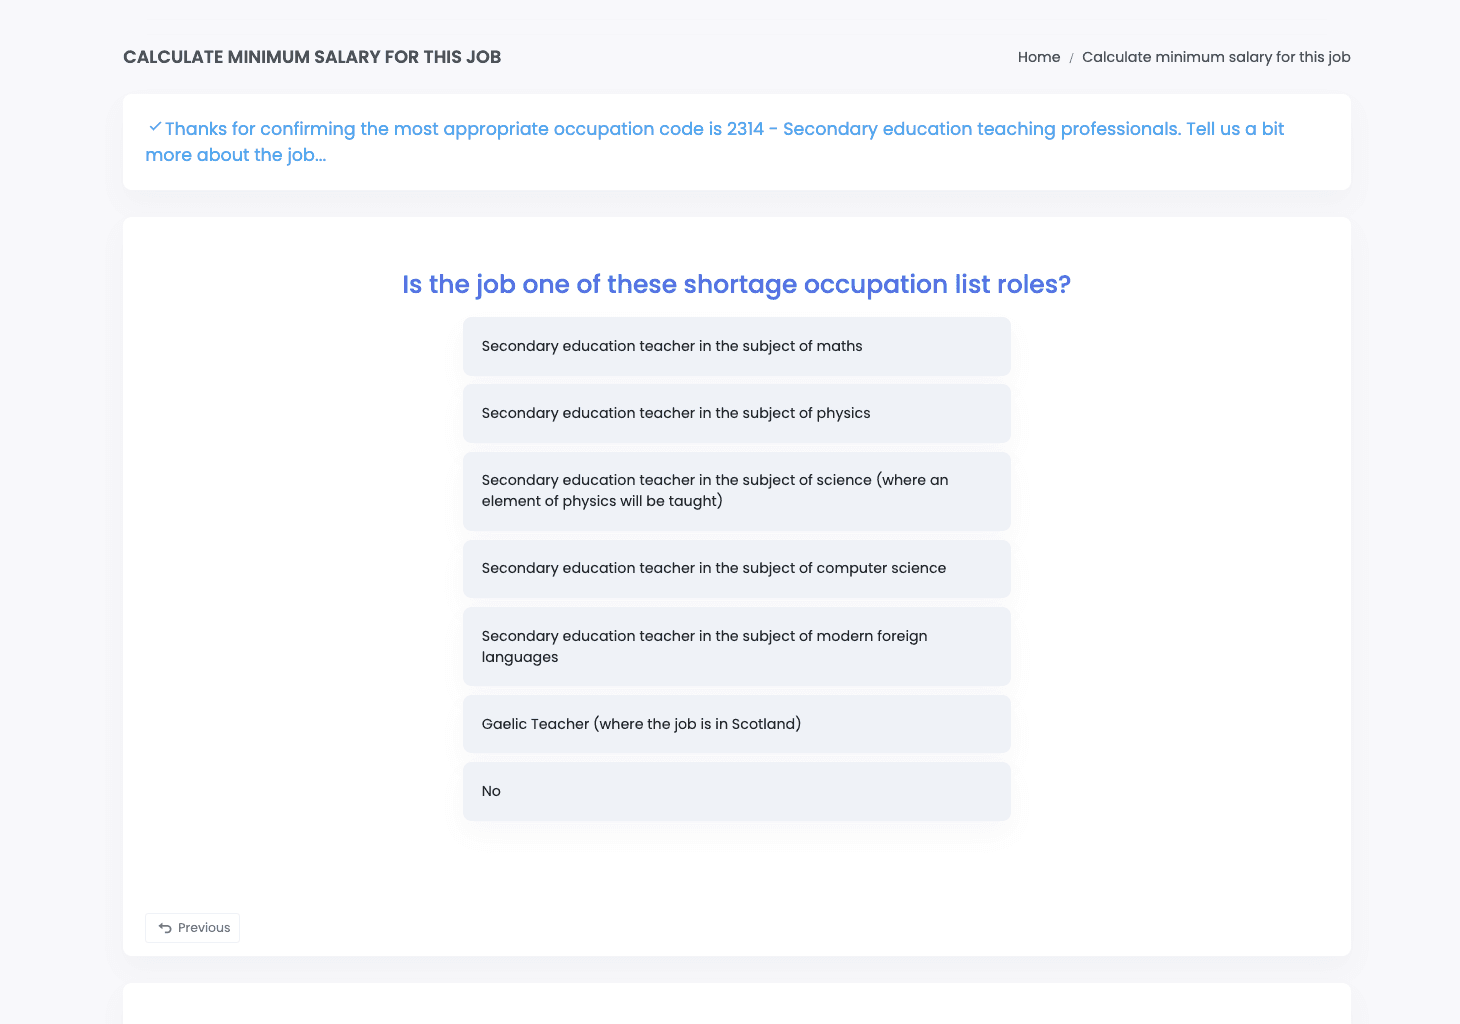Click the breadcrumb slash separator
Viewport: 1460px width, 1024px height.
click(x=1071, y=58)
